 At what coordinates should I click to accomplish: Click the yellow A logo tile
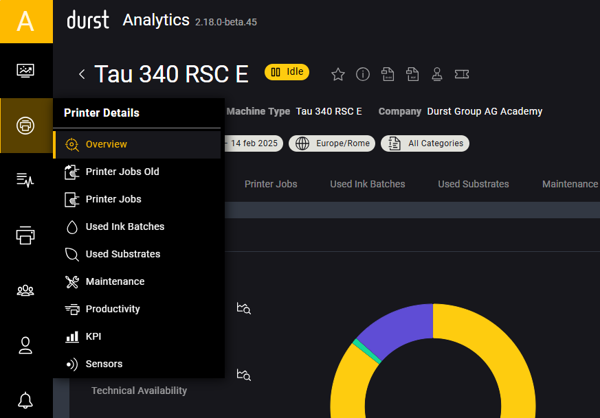click(26, 21)
